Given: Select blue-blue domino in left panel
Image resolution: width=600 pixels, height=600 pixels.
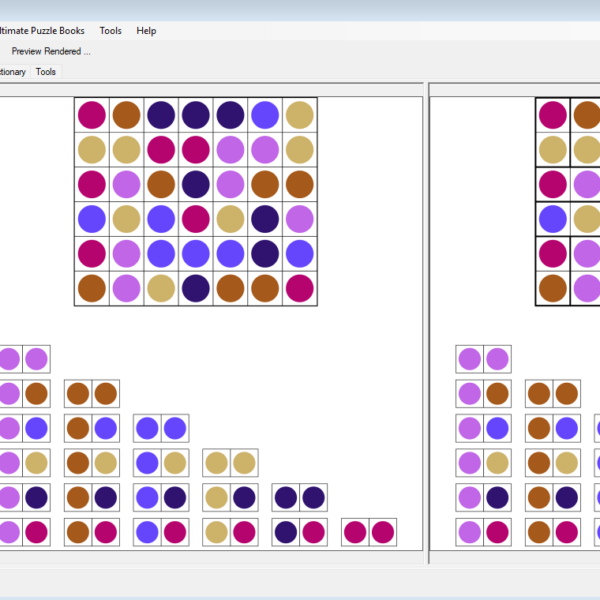Looking at the screenshot, I should pyautogui.click(x=161, y=429).
